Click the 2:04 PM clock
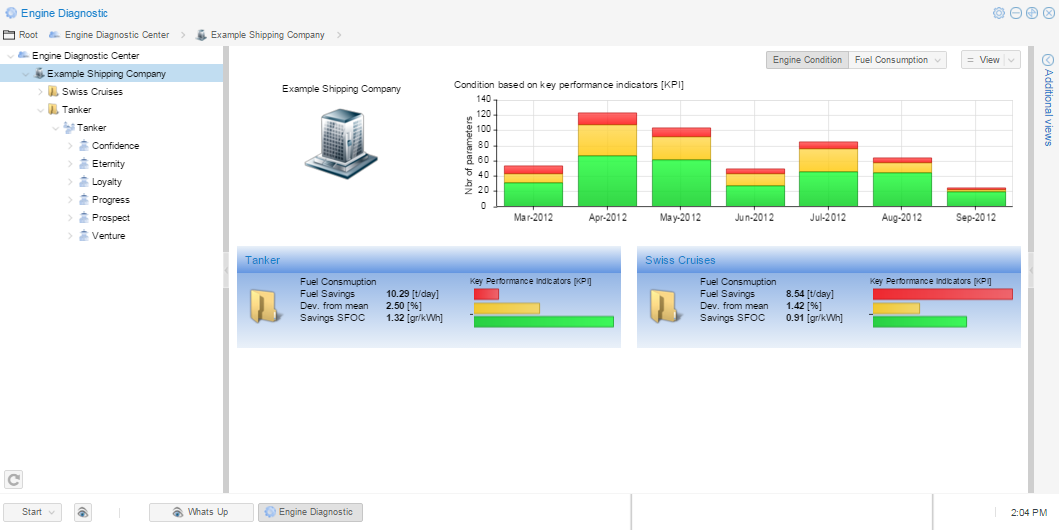The image size is (1059, 530). [x=1029, y=512]
